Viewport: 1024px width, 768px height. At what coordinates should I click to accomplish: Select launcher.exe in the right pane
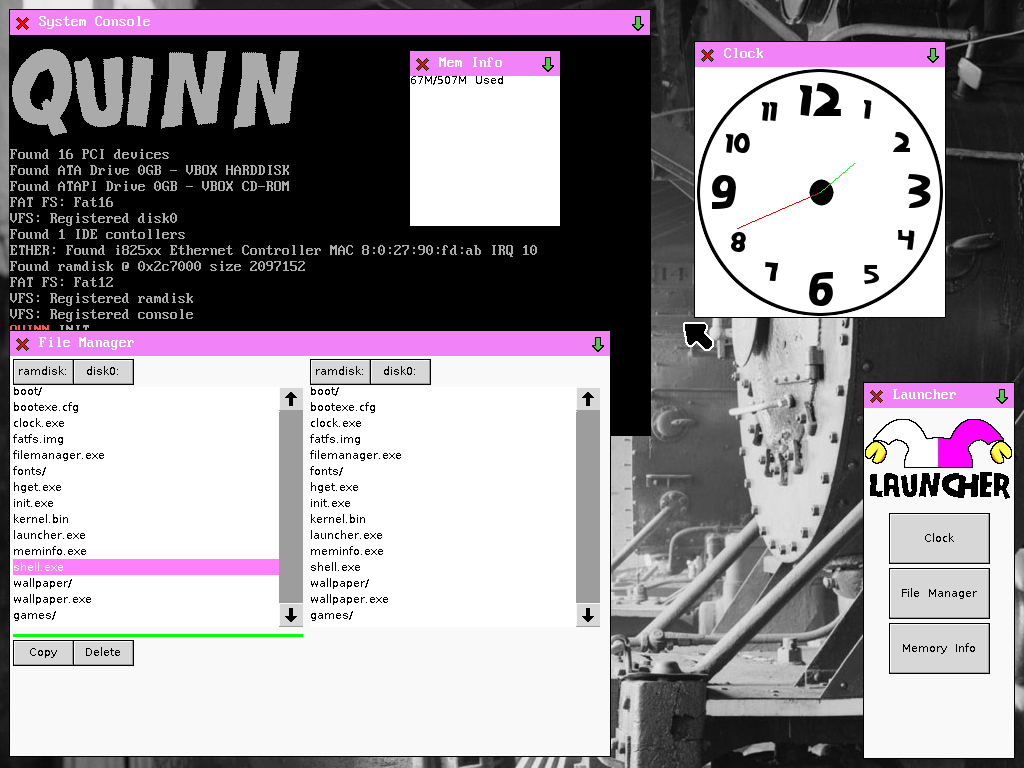tap(443, 536)
